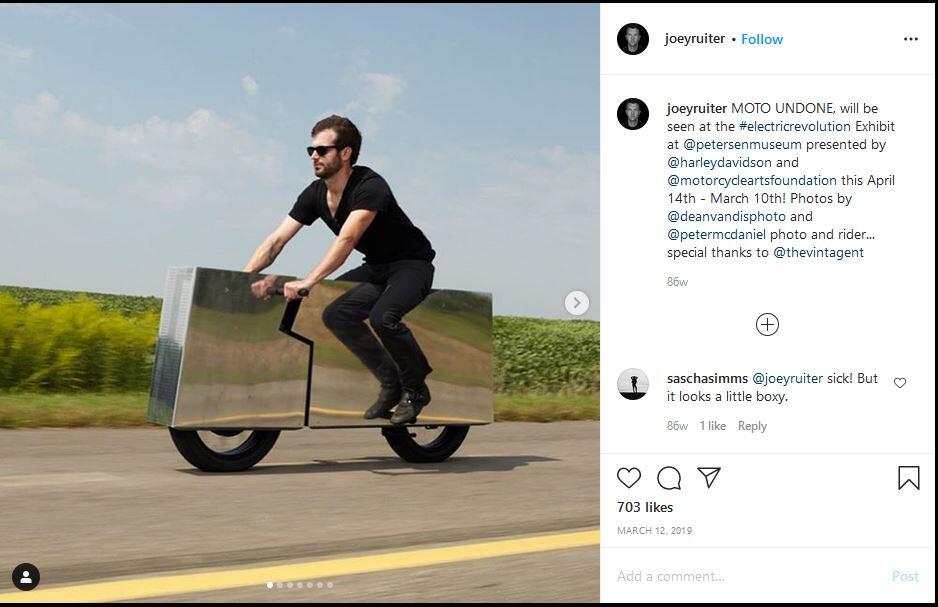This screenshot has height=607, width=938.
Task: Share post via paper plane icon
Action: pos(709,477)
